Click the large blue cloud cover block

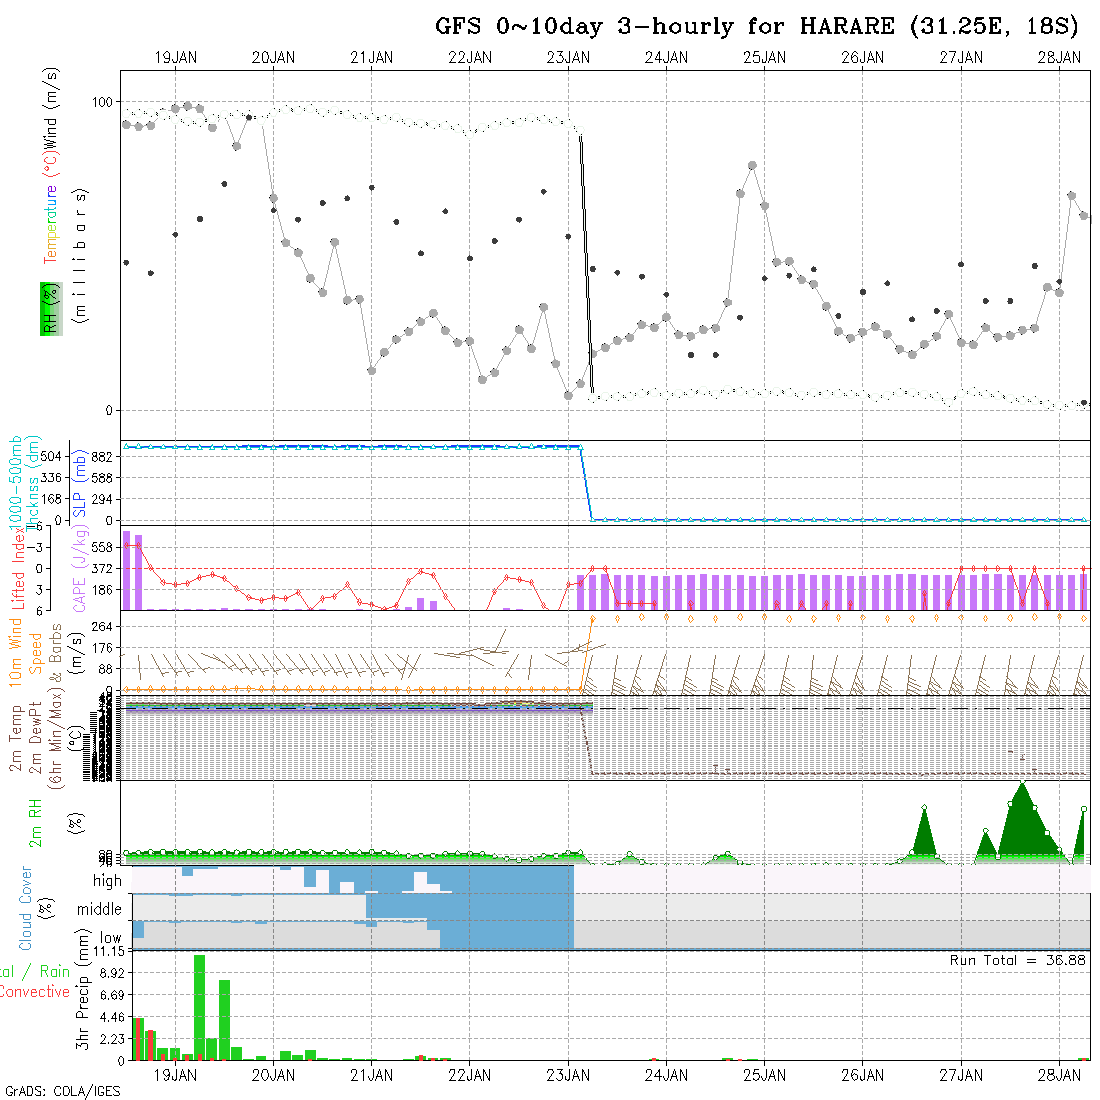coord(505,915)
